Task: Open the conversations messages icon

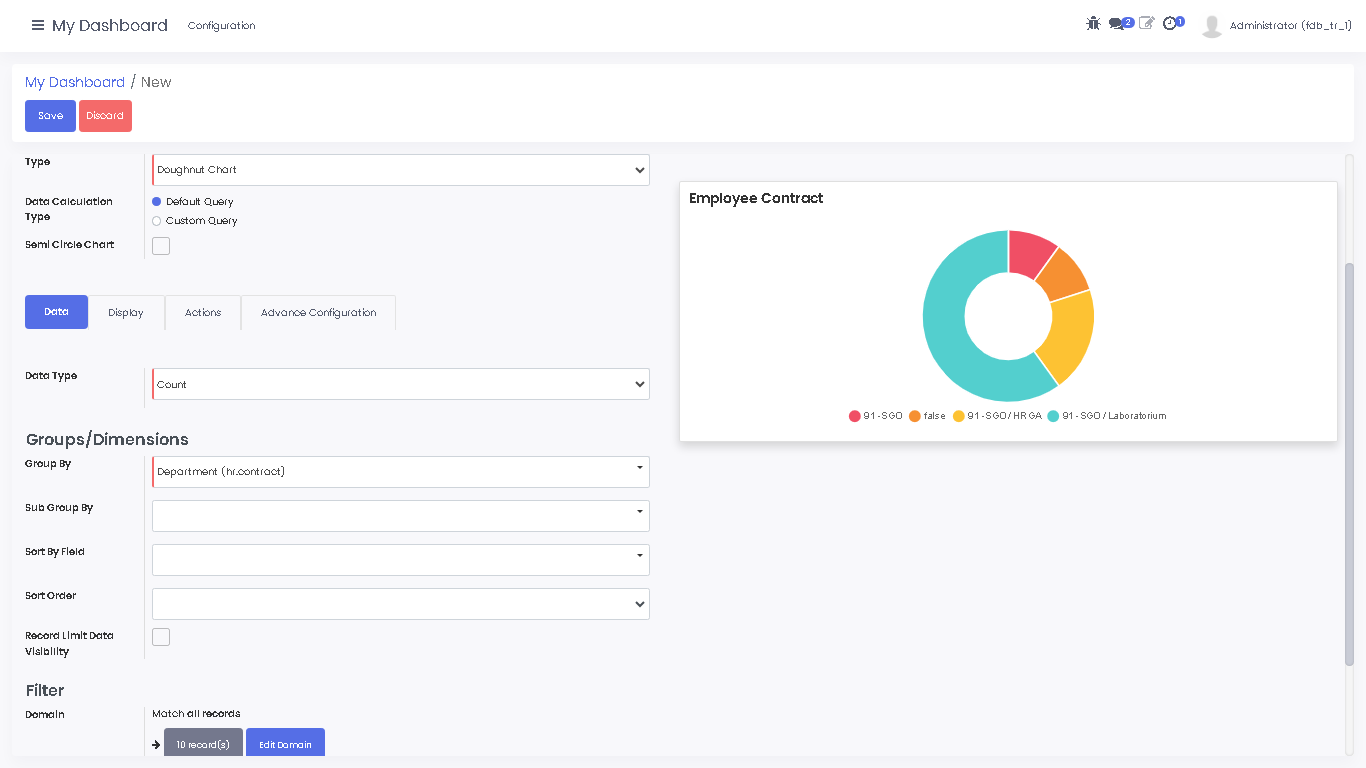Action: (1117, 24)
